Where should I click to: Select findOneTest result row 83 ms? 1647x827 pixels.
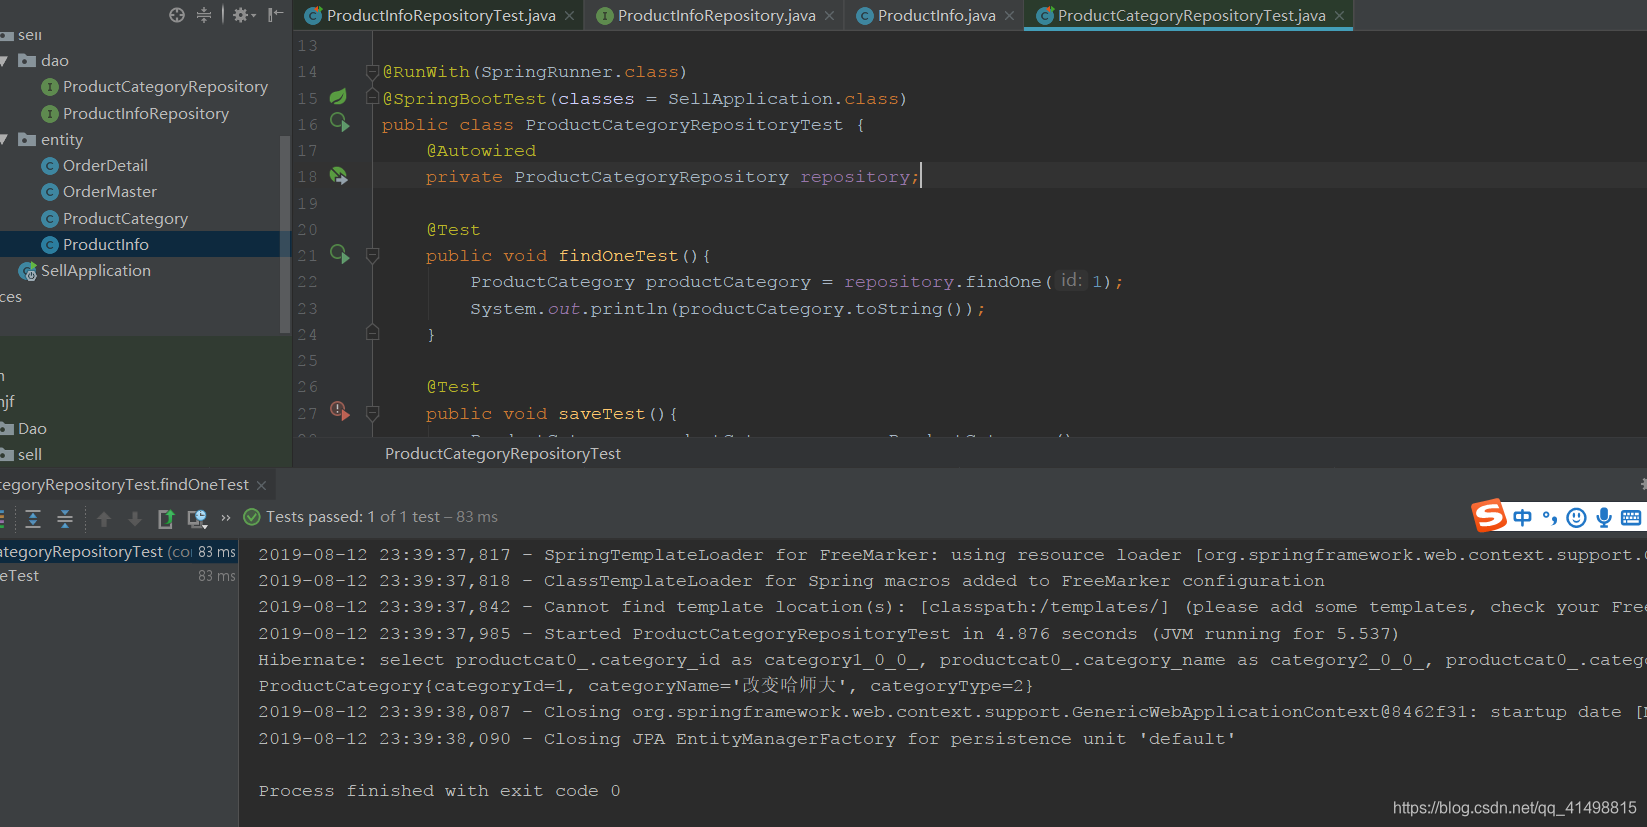pyautogui.click(x=118, y=576)
